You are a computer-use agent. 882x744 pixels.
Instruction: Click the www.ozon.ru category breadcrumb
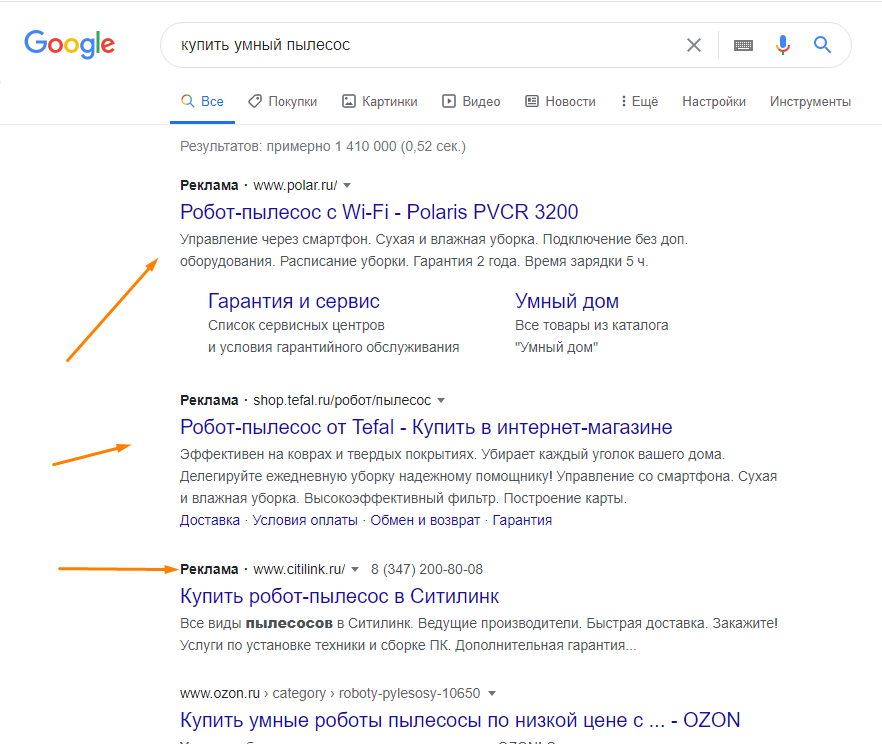point(330,693)
